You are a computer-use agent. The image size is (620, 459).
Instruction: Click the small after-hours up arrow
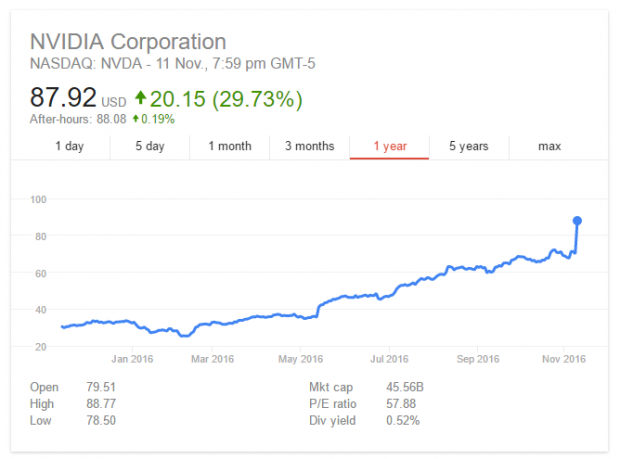(136, 118)
